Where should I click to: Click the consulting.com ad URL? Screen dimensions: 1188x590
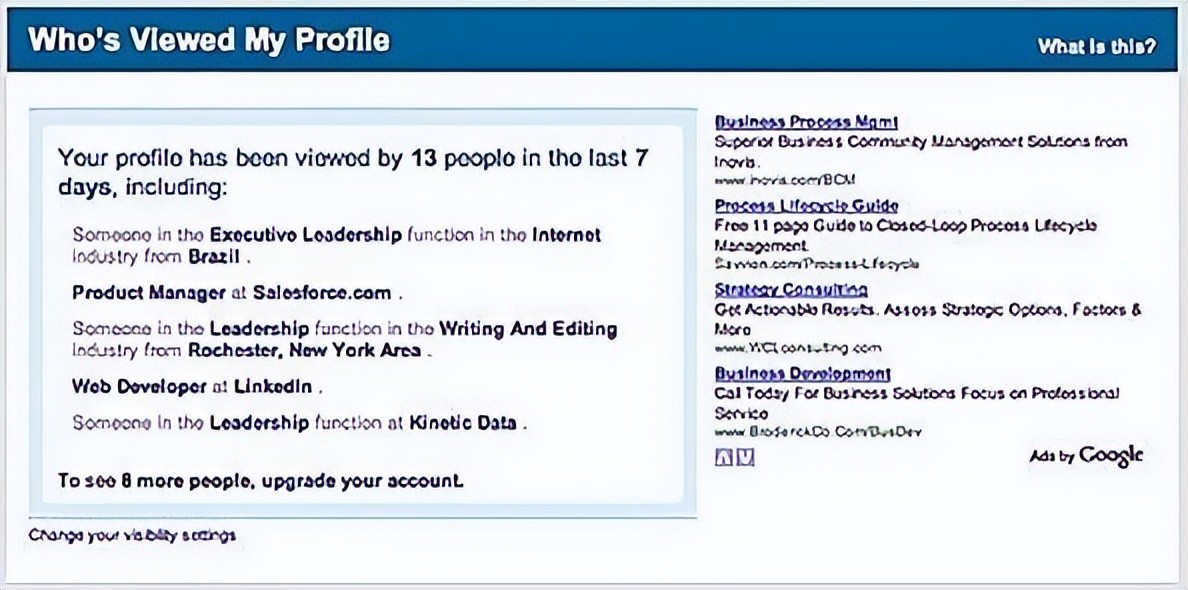(798, 348)
